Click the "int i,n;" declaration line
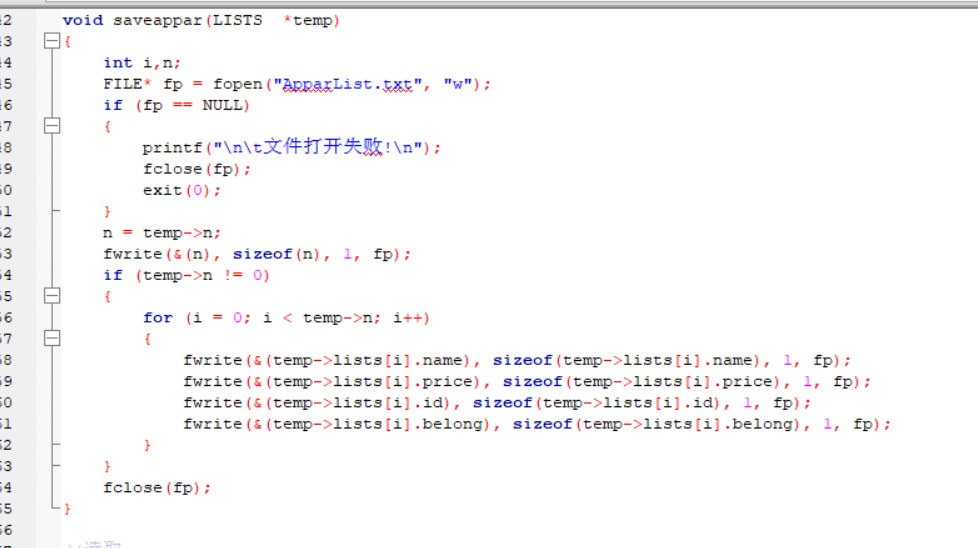Screen dimensions: 978x548 click(142, 63)
